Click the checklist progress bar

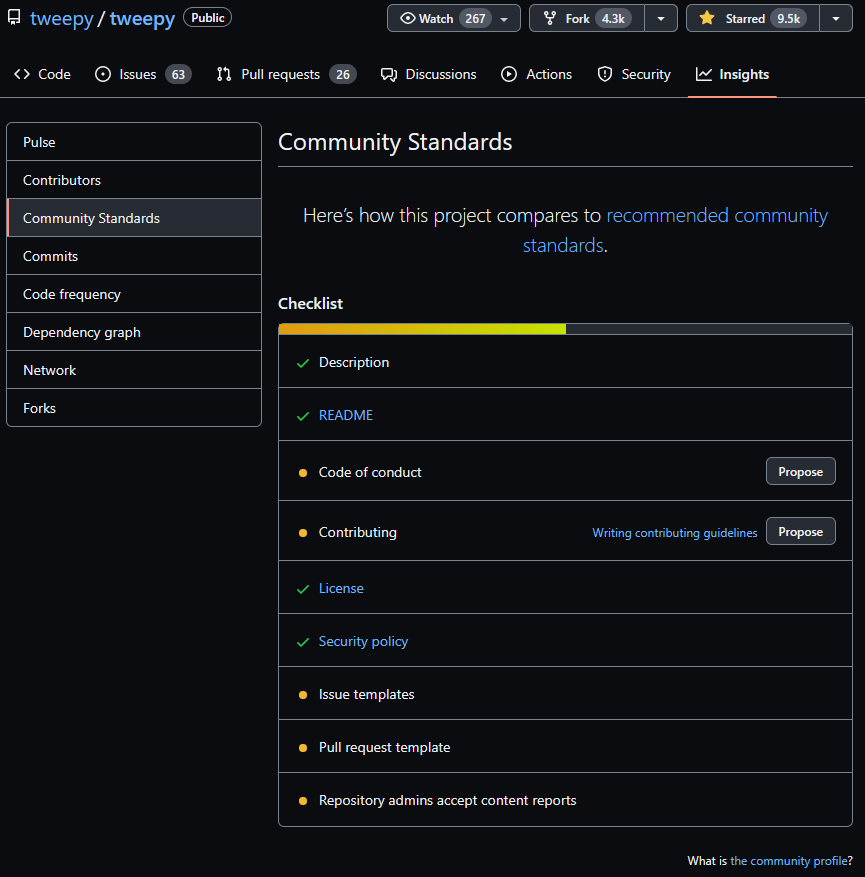[565, 328]
